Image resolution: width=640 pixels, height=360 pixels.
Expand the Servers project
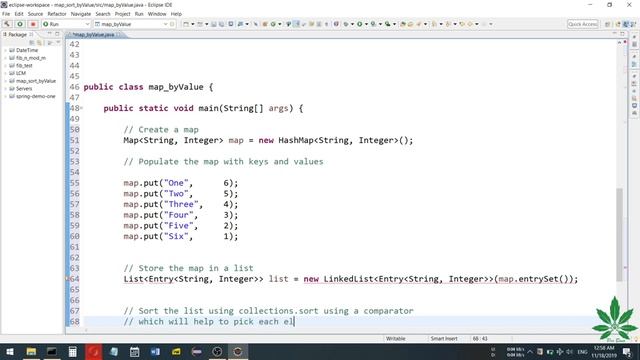click(6, 89)
